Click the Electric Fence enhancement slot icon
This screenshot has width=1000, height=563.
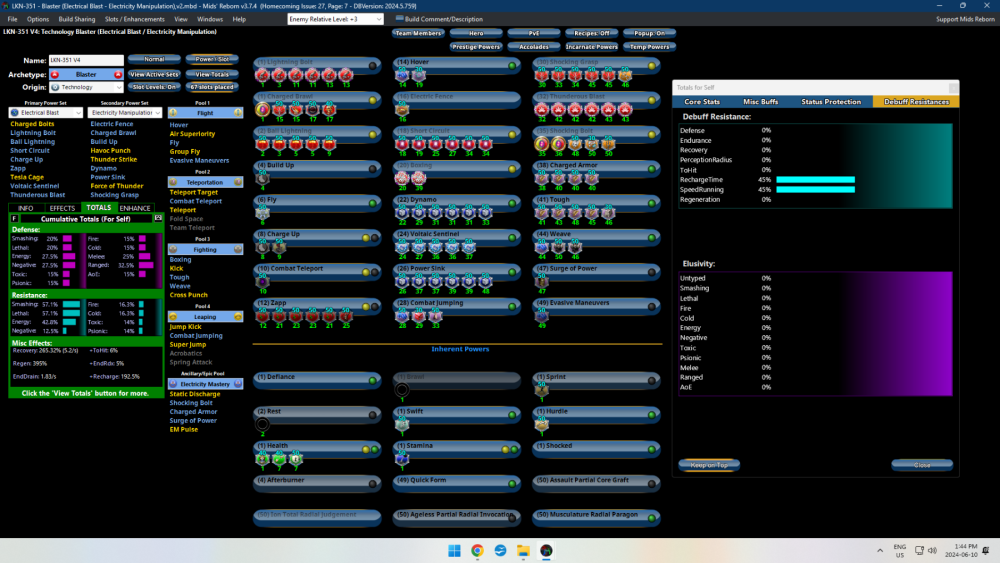coord(402,110)
